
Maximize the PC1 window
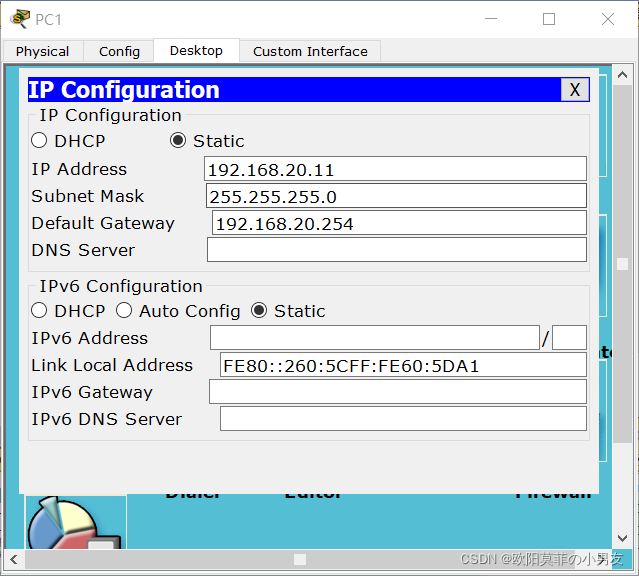pos(549,19)
